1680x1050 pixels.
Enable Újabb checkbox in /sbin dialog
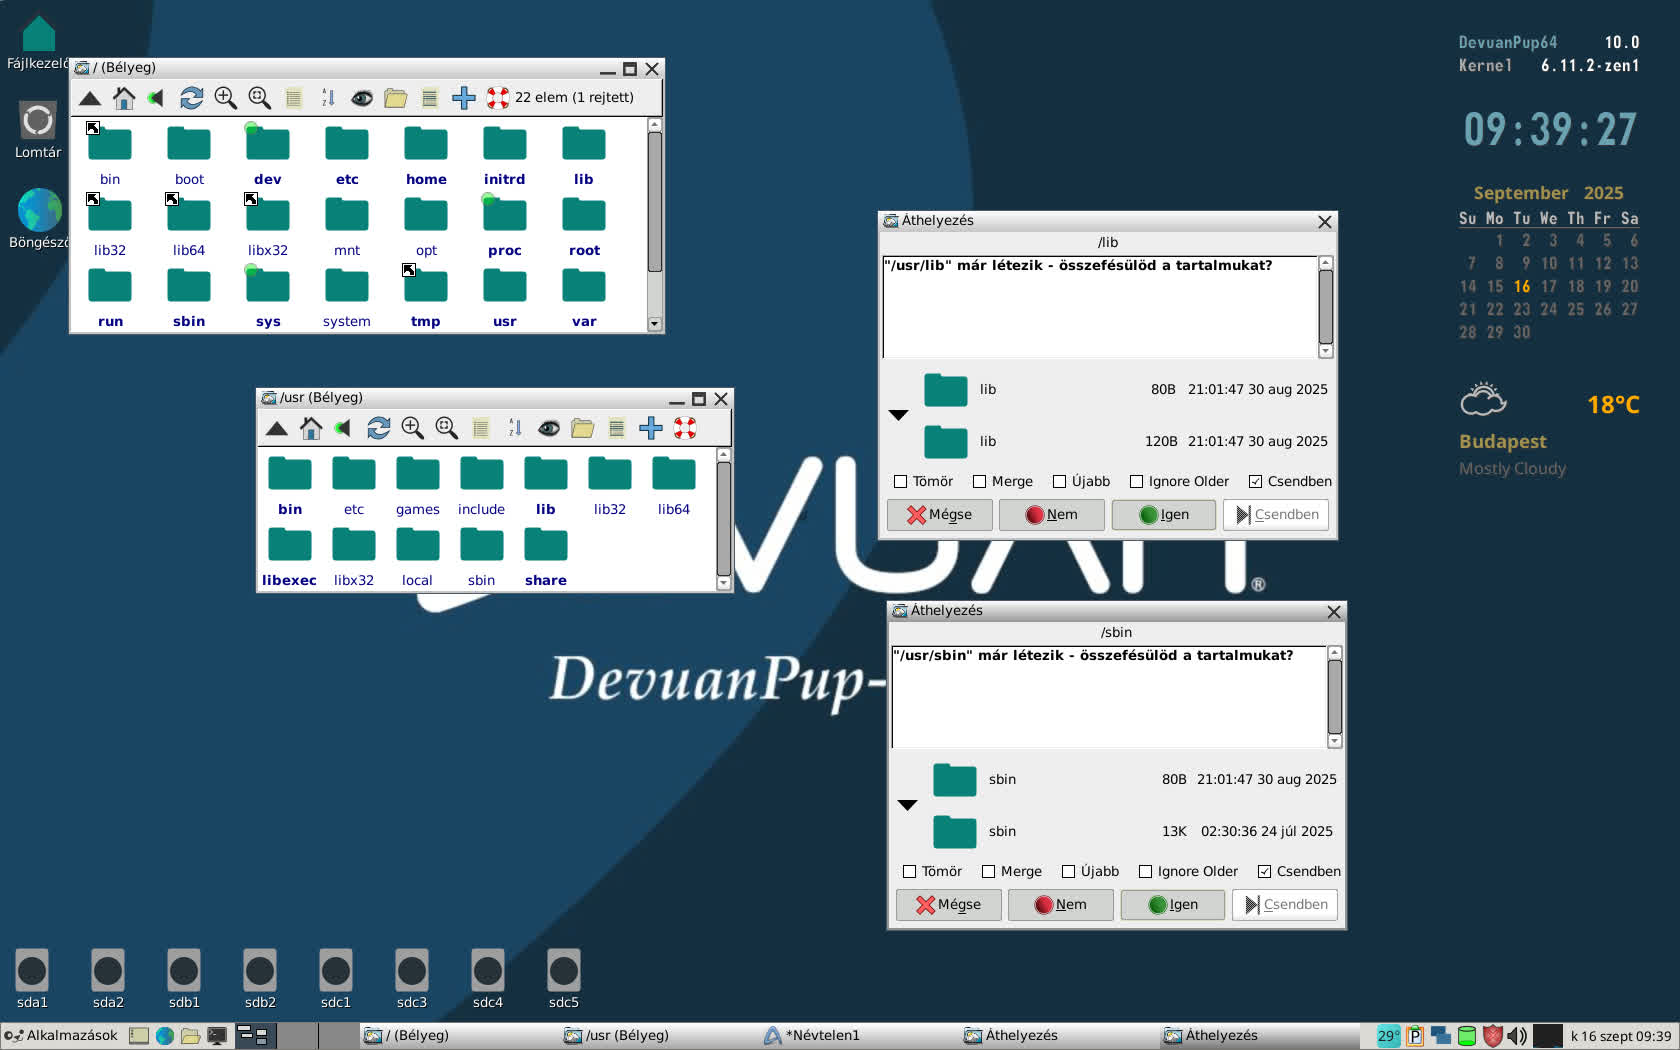[1068, 871]
